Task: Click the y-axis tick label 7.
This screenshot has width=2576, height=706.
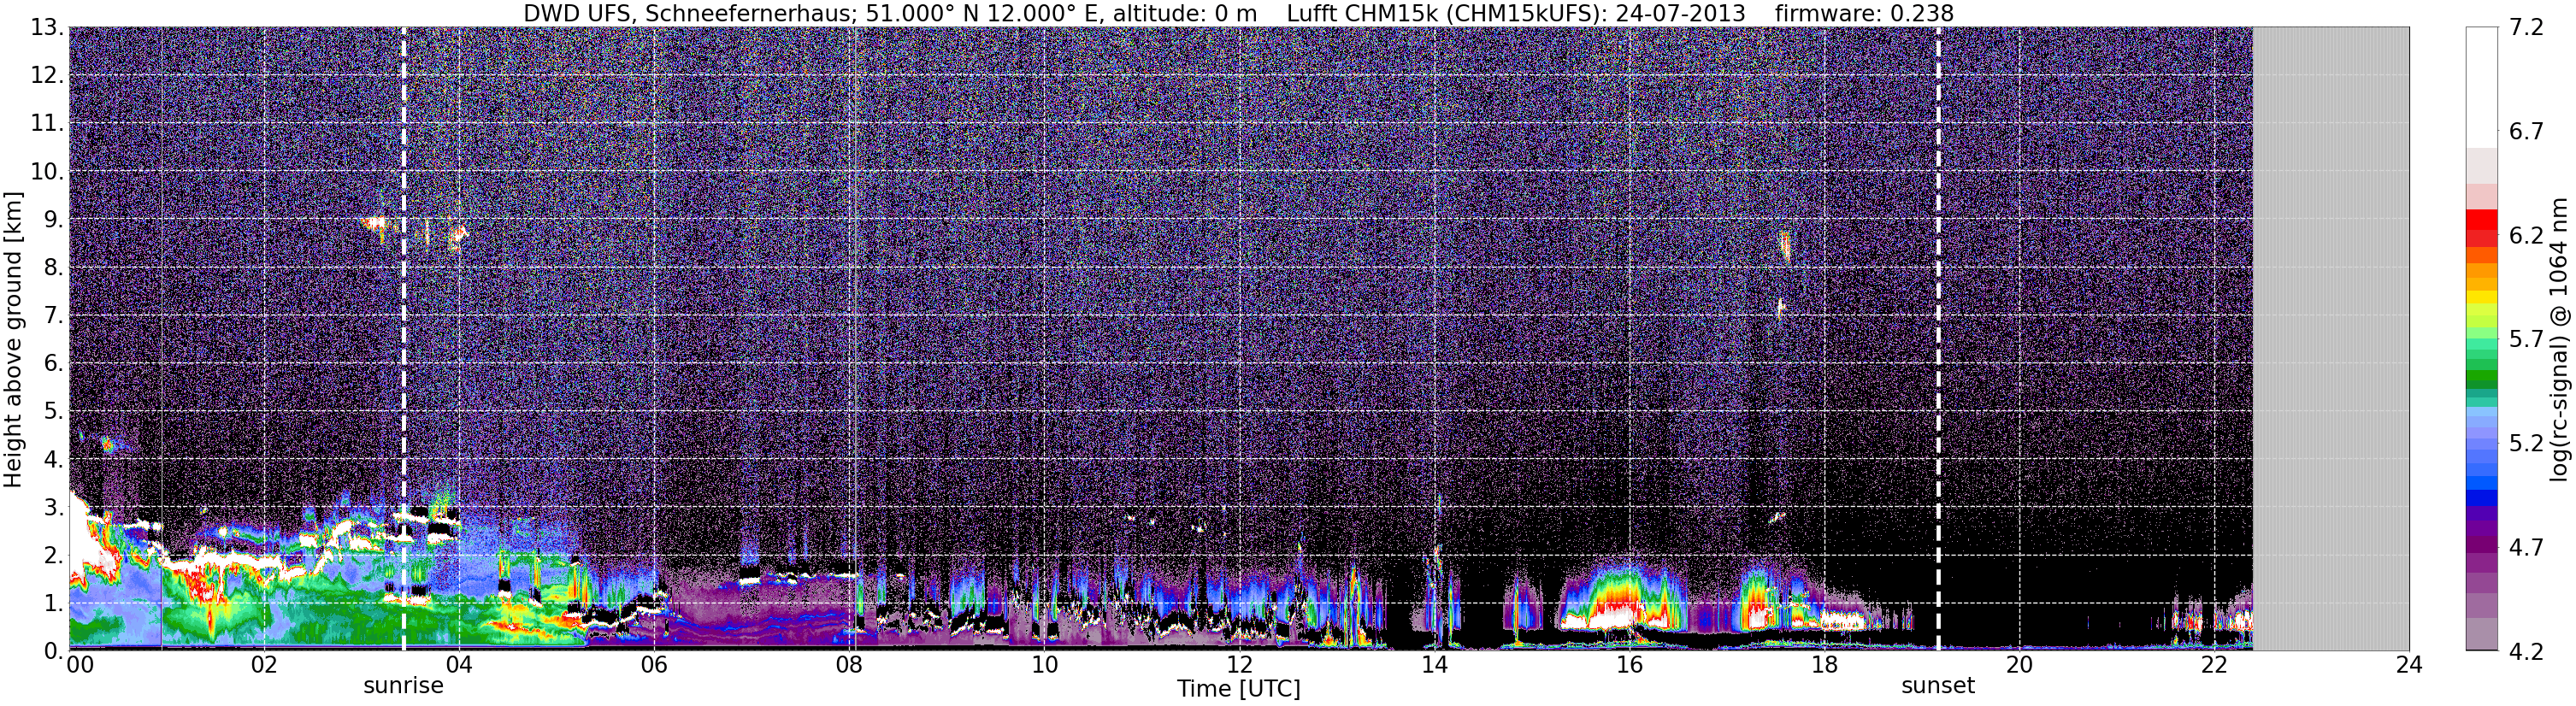Action: tap(54, 316)
